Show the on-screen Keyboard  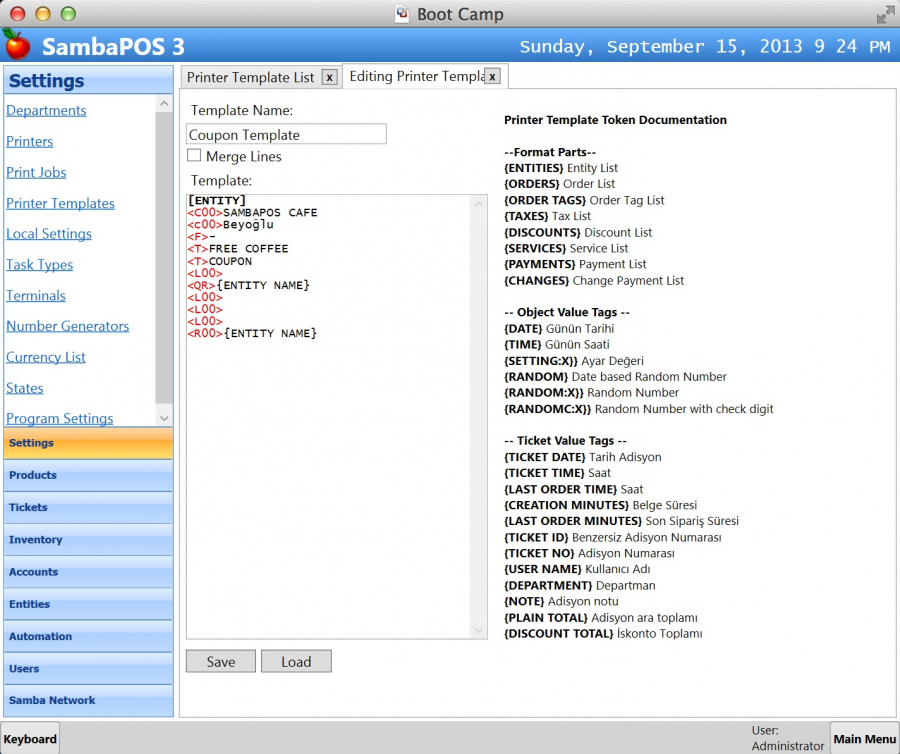[x=30, y=739]
